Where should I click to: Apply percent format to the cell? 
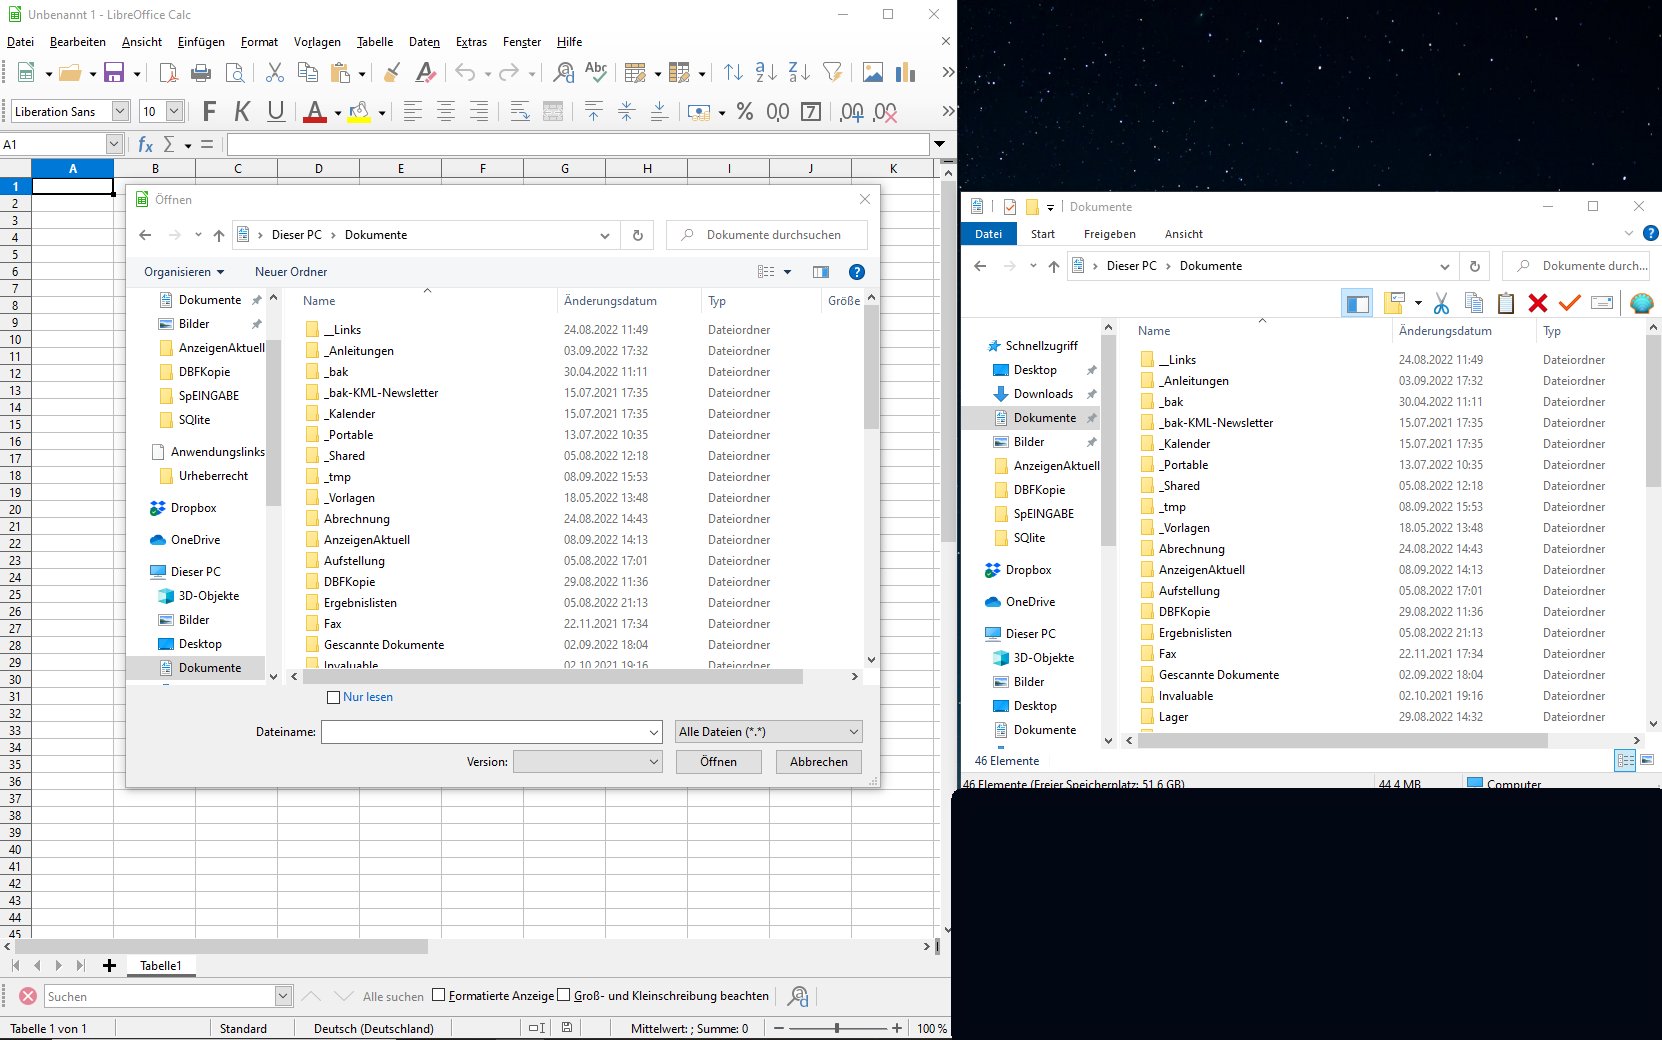click(745, 112)
